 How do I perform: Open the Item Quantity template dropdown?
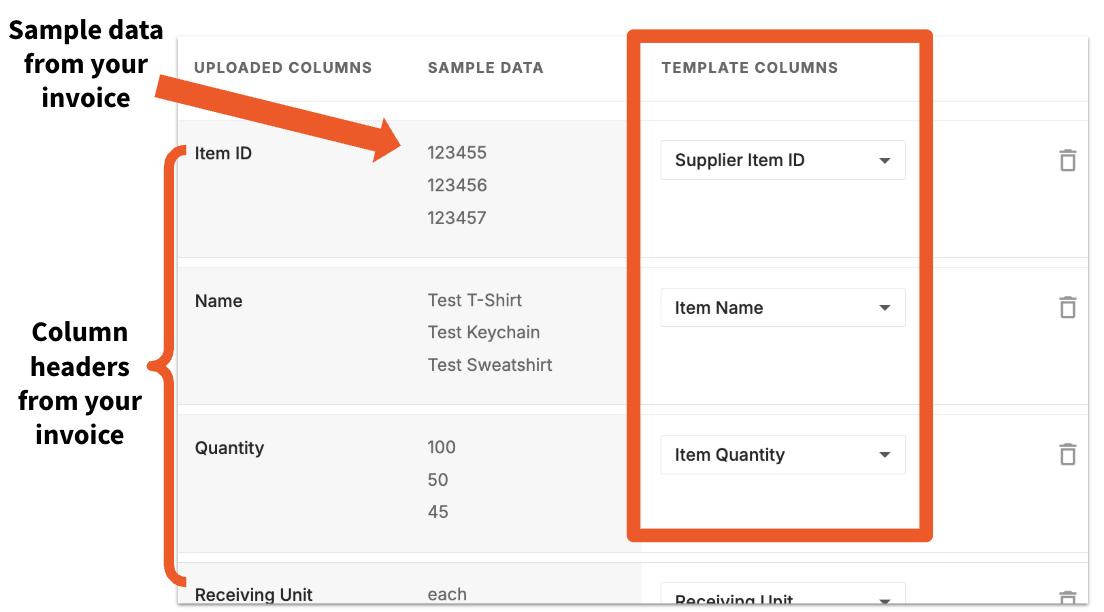pyautogui.click(x=782, y=455)
